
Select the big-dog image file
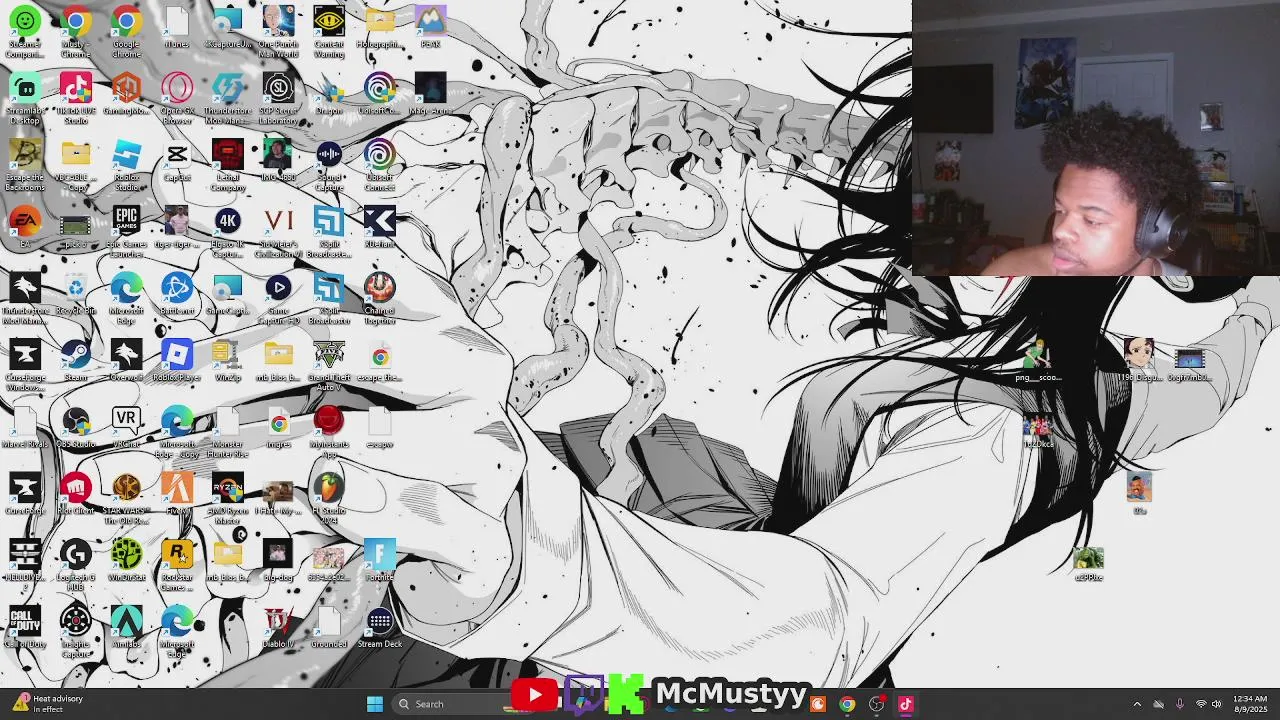(278, 562)
